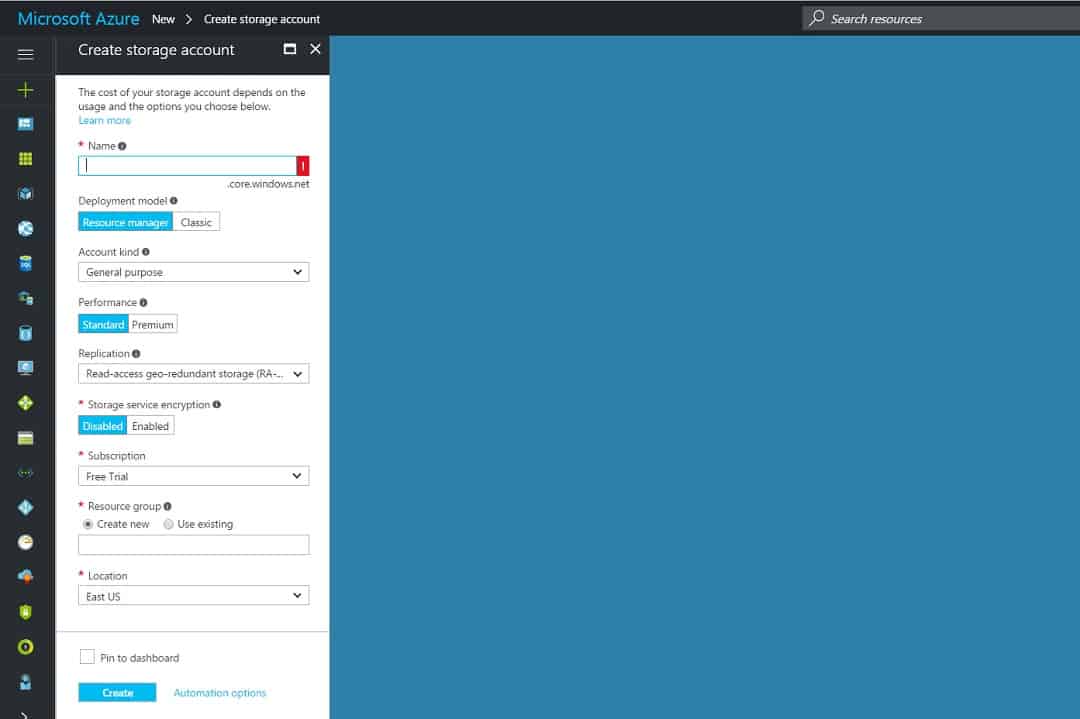Viewport: 1080px width, 719px height.
Task: Open Azure Active Directory blue diamond icon
Action: tap(25, 508)
